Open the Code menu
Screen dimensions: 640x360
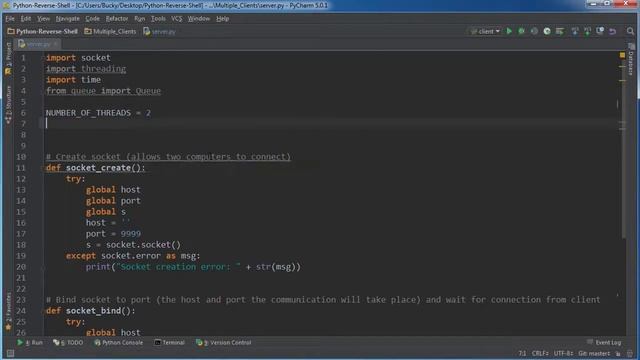tap(92, 18)
